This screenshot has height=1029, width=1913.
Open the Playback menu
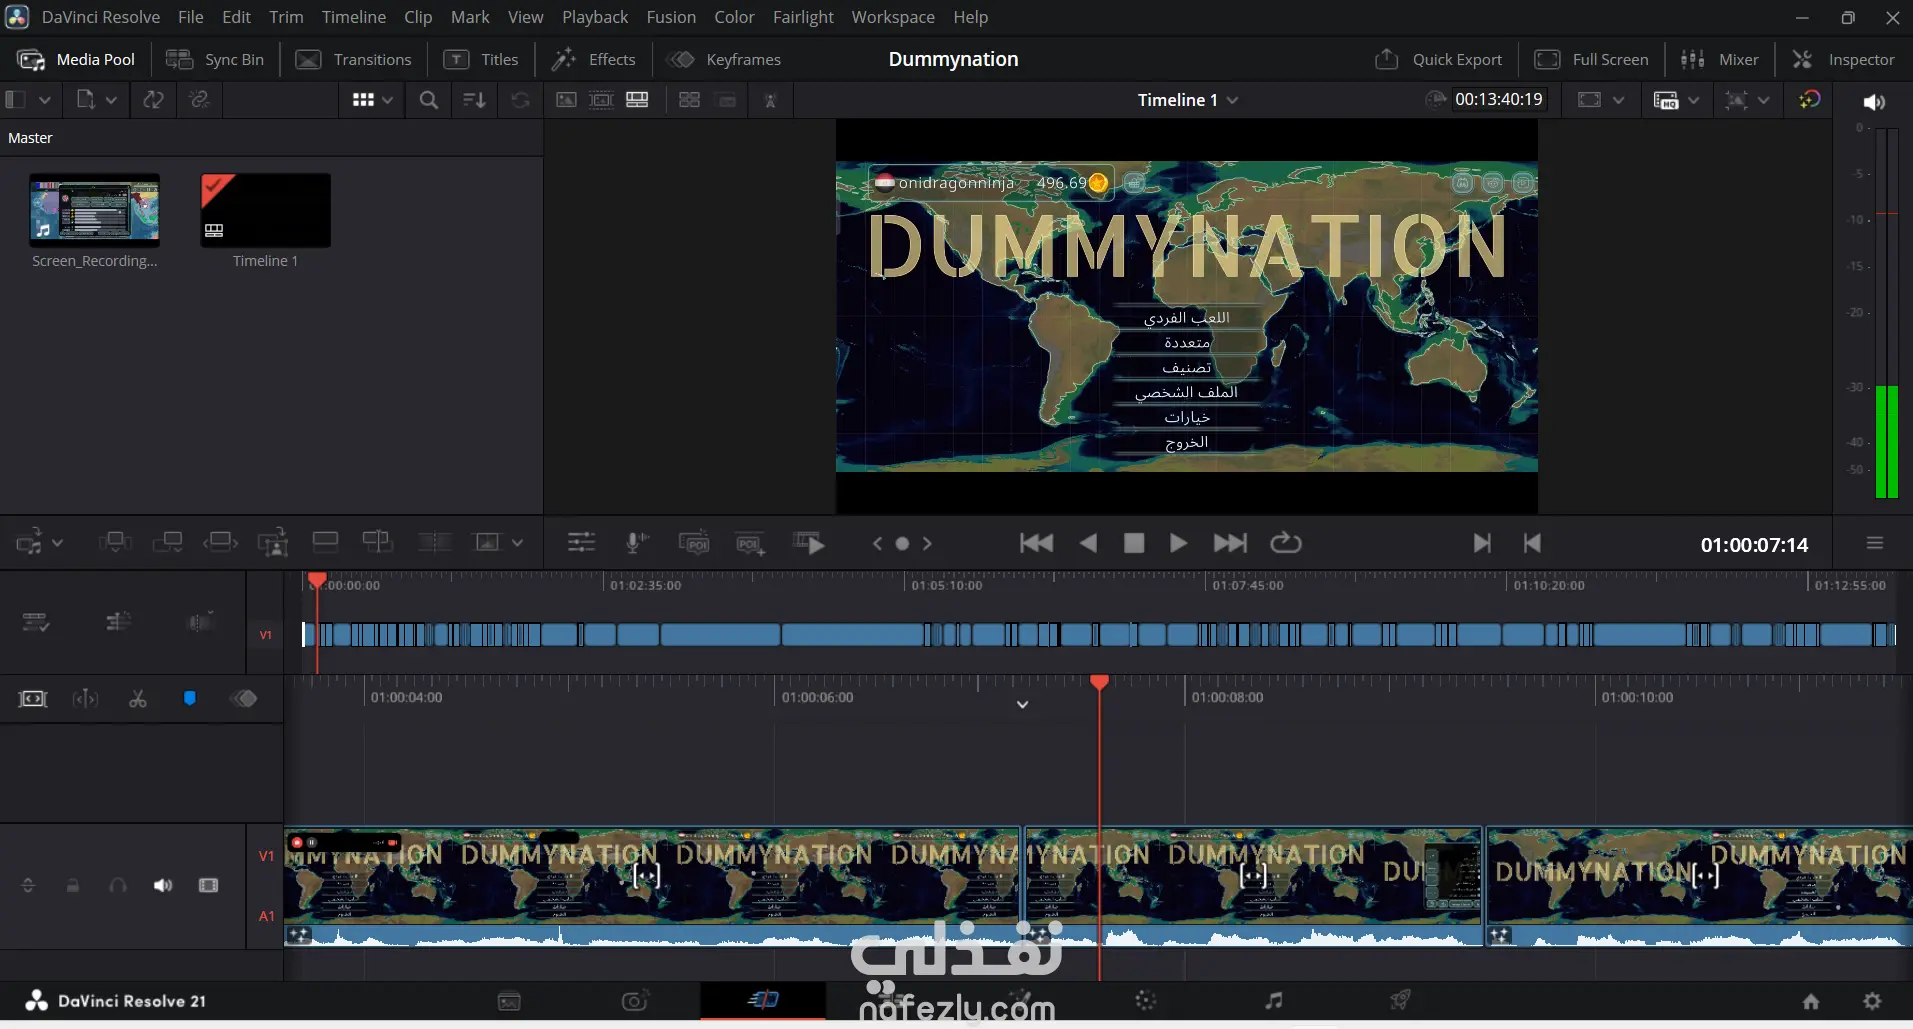595,17
